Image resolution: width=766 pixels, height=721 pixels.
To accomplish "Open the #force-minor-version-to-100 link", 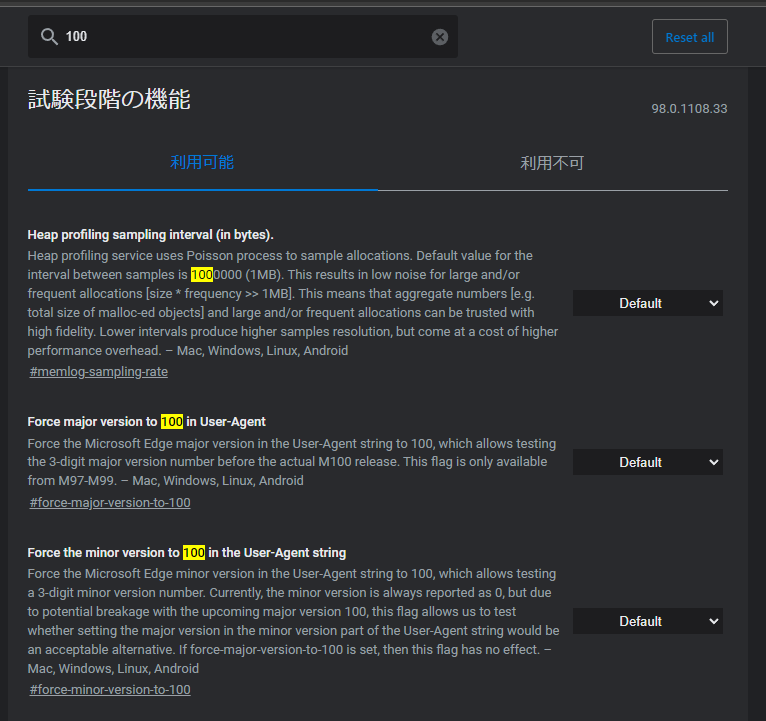I will pos(110,690).
